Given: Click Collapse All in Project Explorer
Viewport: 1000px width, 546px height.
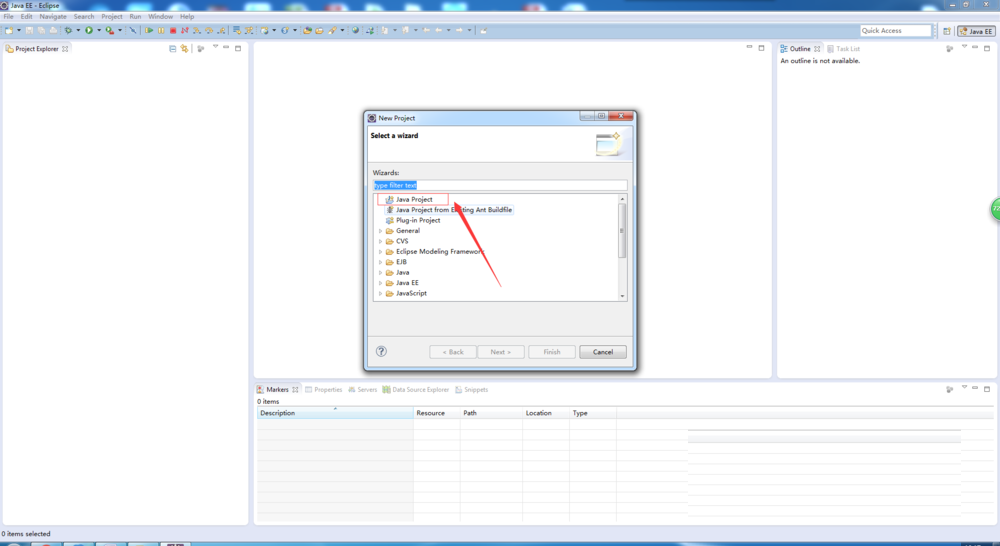Looking at the screenshot, I should 172,48.
